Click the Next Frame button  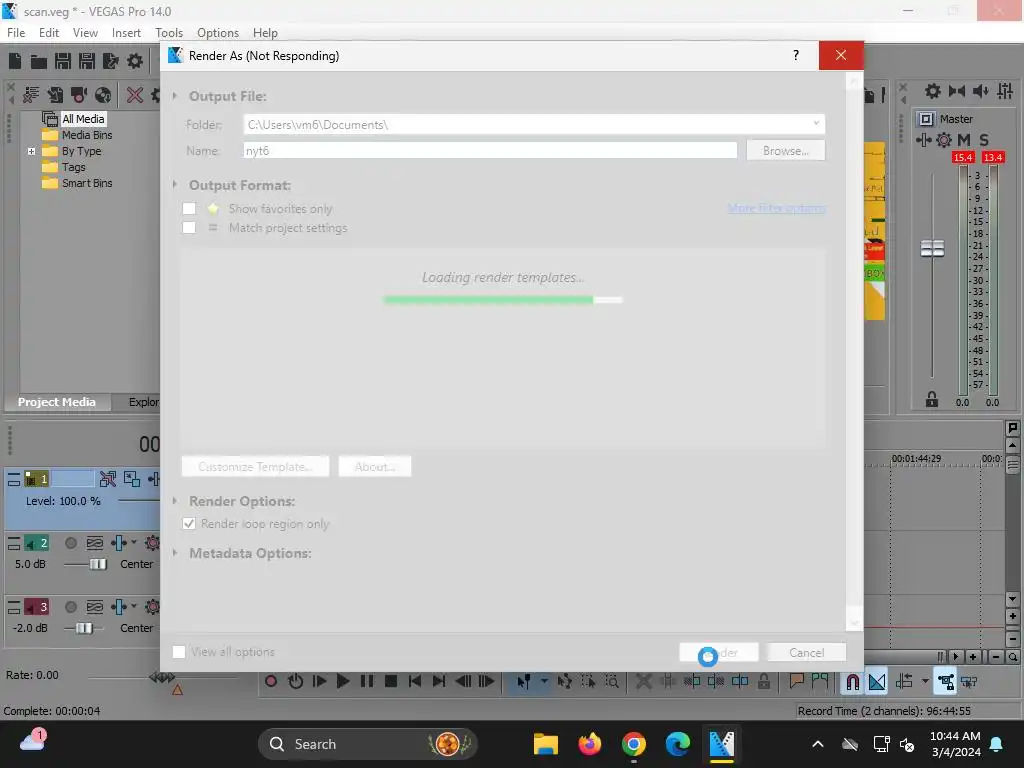487,682
